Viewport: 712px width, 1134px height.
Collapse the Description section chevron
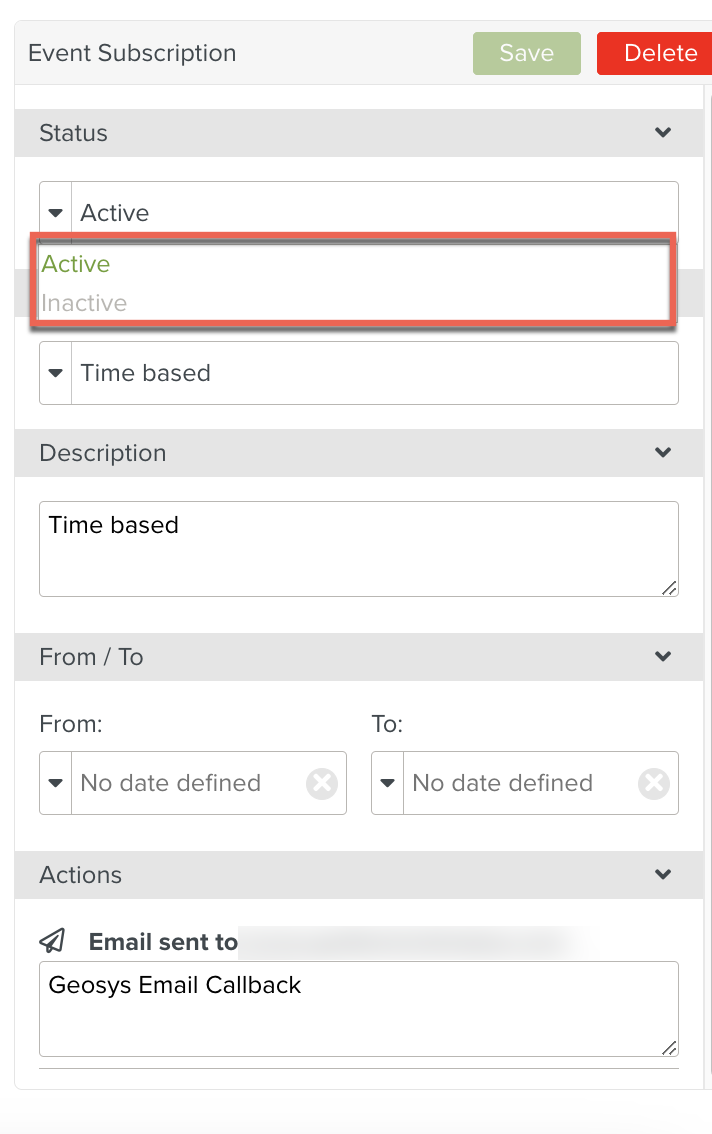coord(662,453)
